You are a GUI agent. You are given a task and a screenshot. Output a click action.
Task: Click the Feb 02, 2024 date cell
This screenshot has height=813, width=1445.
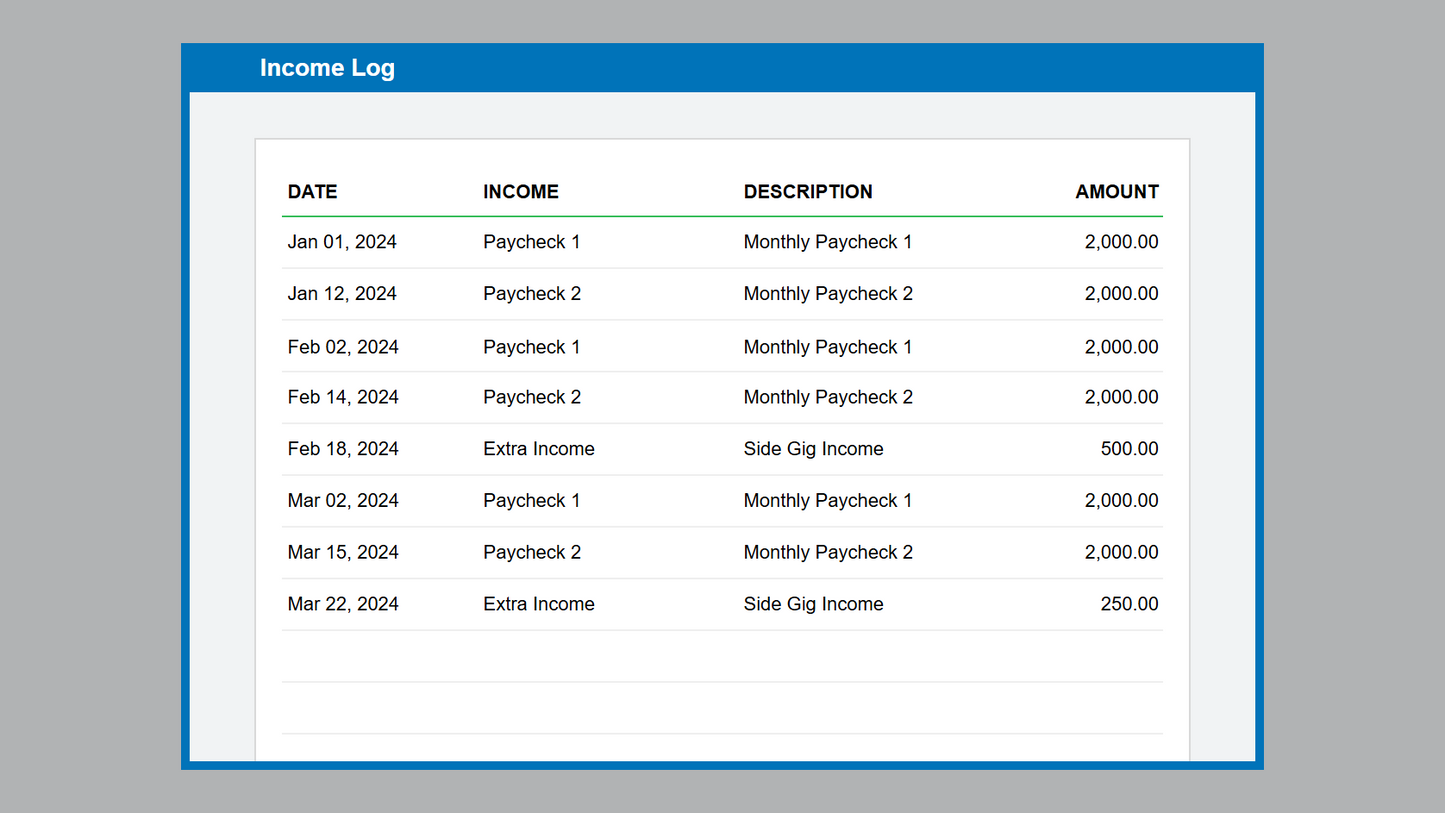tap(343, 347)
